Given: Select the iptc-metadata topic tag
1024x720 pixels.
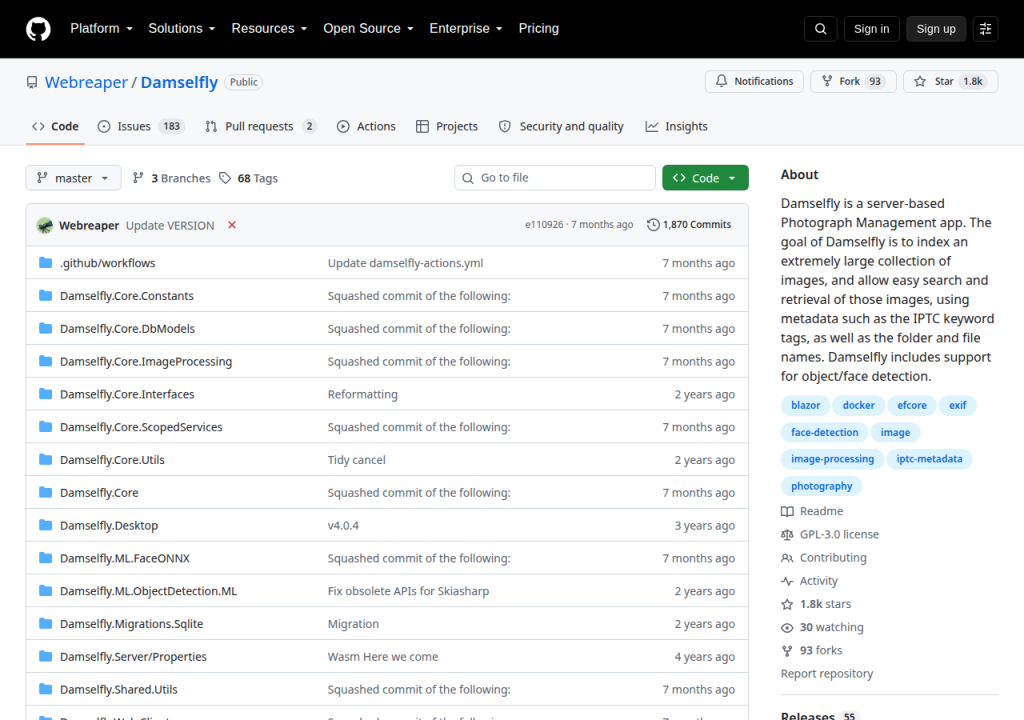Looking at the screenshot, I should (x=929, y=459).
